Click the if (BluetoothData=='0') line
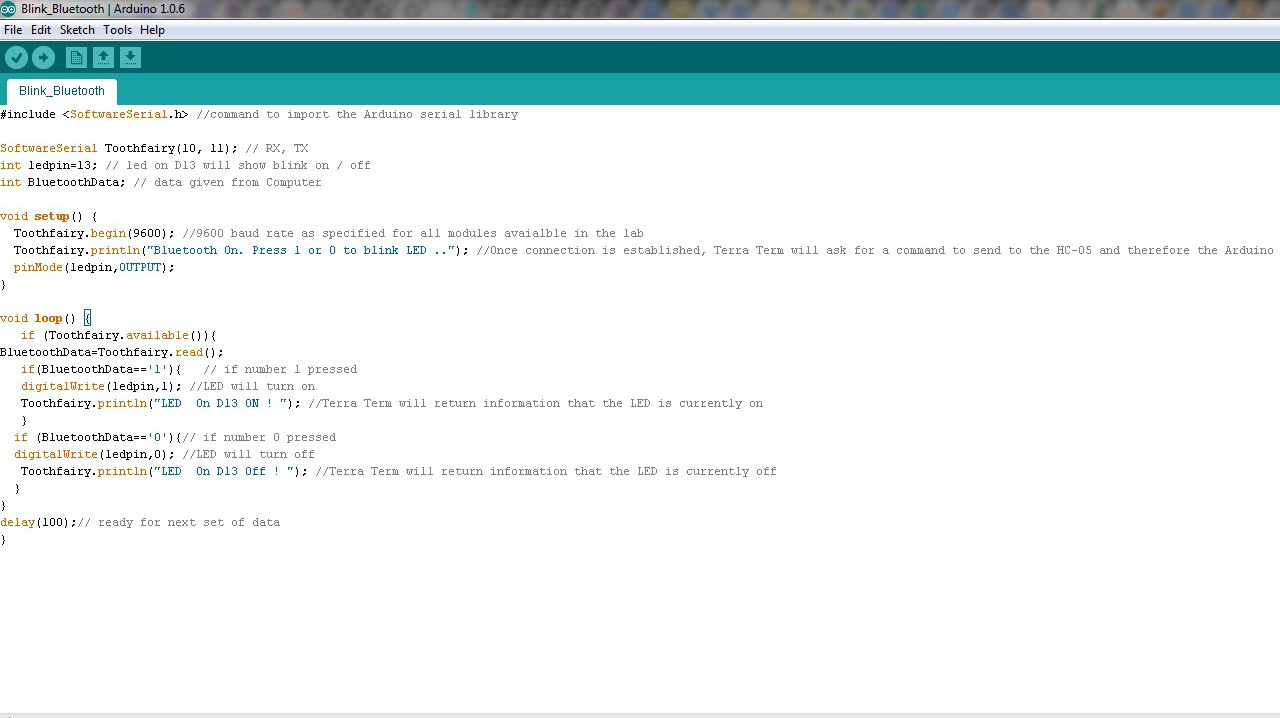 tap(175, 437)
